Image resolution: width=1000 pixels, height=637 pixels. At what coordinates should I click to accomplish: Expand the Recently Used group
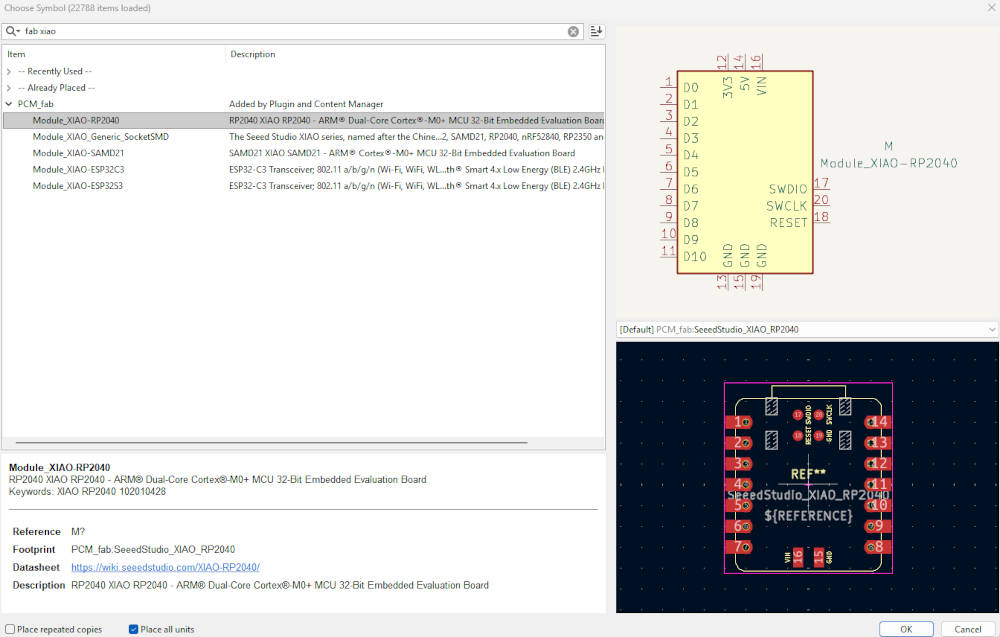(8, 71)
